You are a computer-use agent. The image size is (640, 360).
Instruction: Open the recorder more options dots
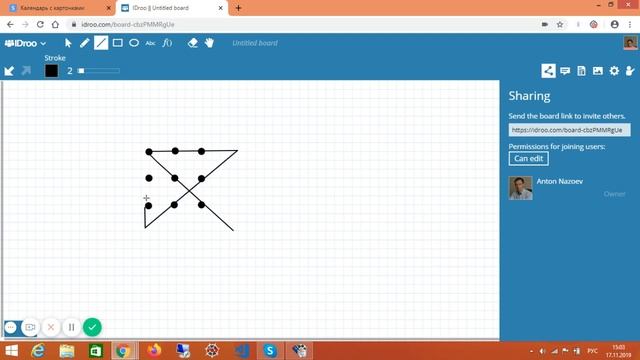pyautogui.click(x=11, y=327)
